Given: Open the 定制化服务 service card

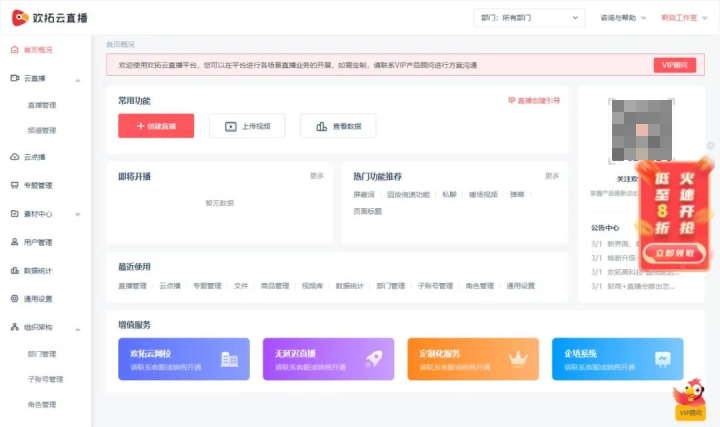Looking at the screenshot, I should pos(473,359).
